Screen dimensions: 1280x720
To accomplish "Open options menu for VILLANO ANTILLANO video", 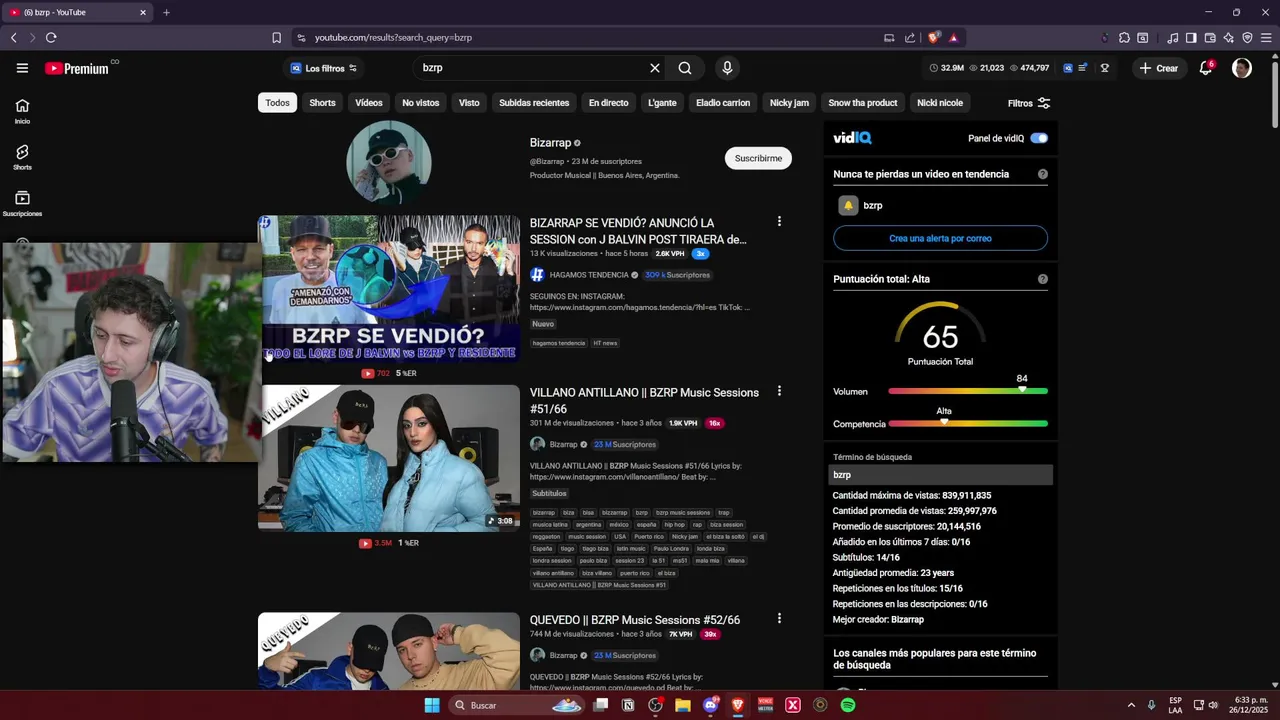I will 779,391.
